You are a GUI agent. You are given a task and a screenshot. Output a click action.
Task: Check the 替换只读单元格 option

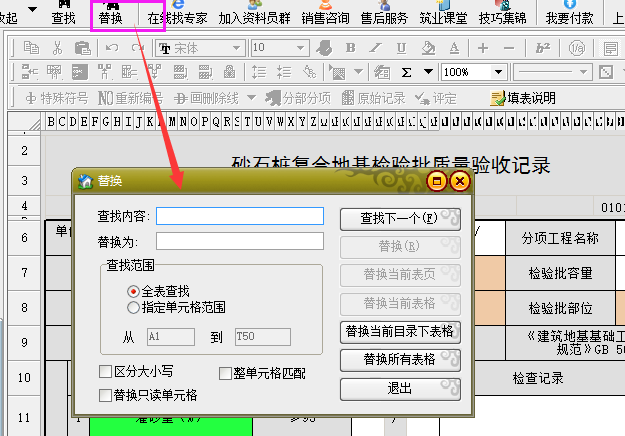click(x=106, y=395)
